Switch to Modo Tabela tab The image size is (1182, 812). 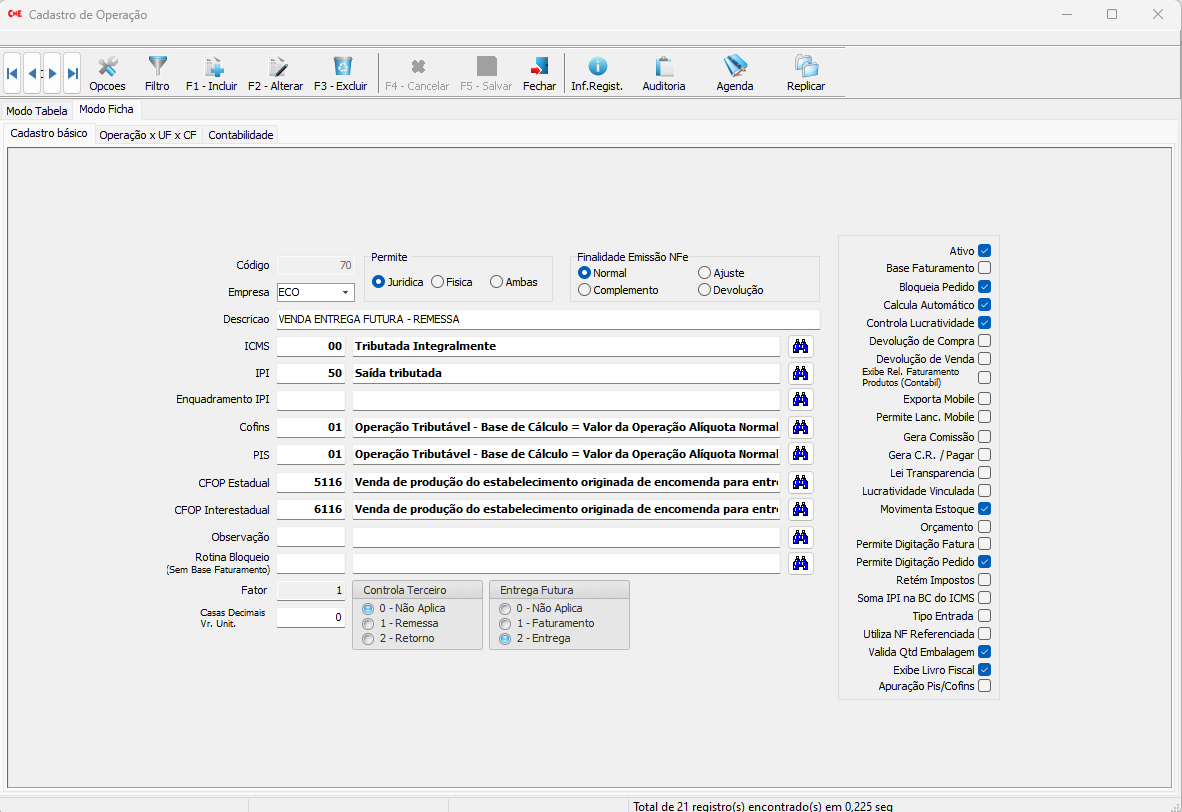click(37, 111)
